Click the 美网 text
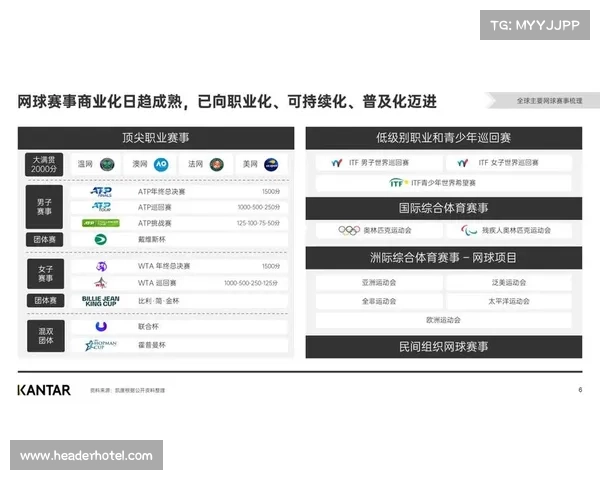Viewport: 600px width, 480px height. click(250, 164)
